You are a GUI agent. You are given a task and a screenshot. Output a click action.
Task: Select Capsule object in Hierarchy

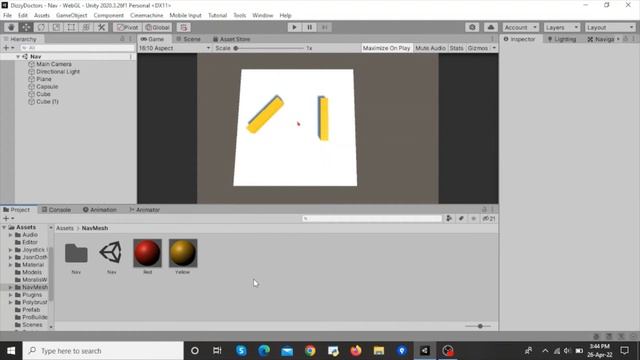coord(47,87)
